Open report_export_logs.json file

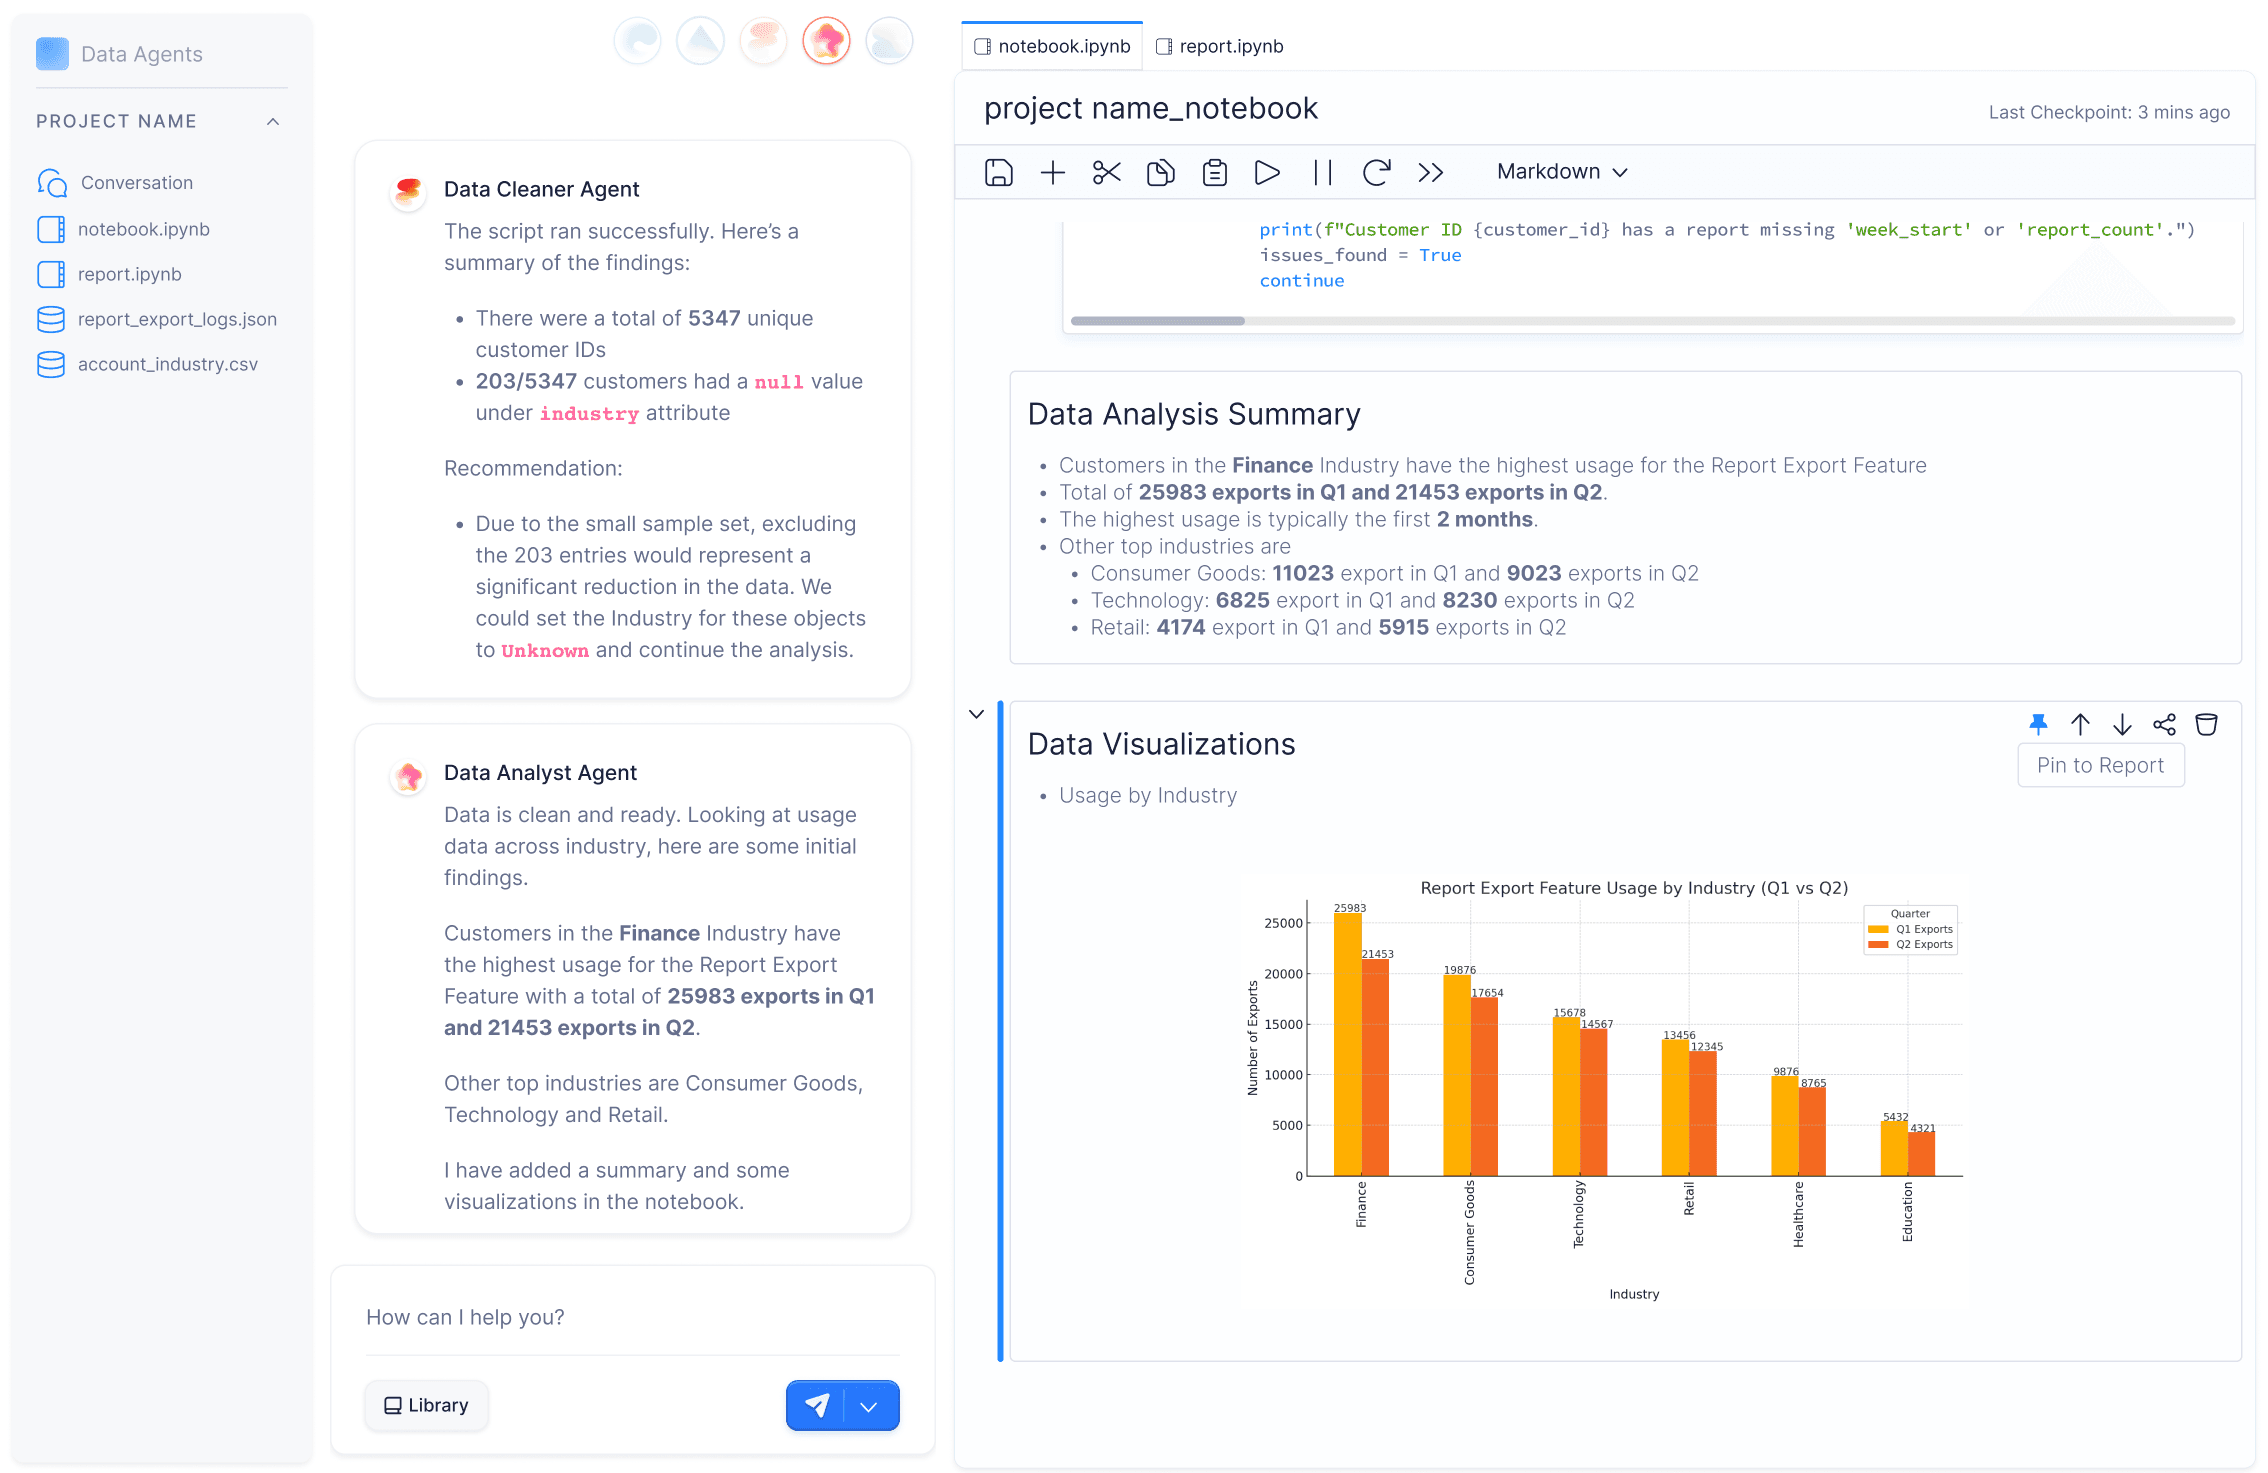158,319
